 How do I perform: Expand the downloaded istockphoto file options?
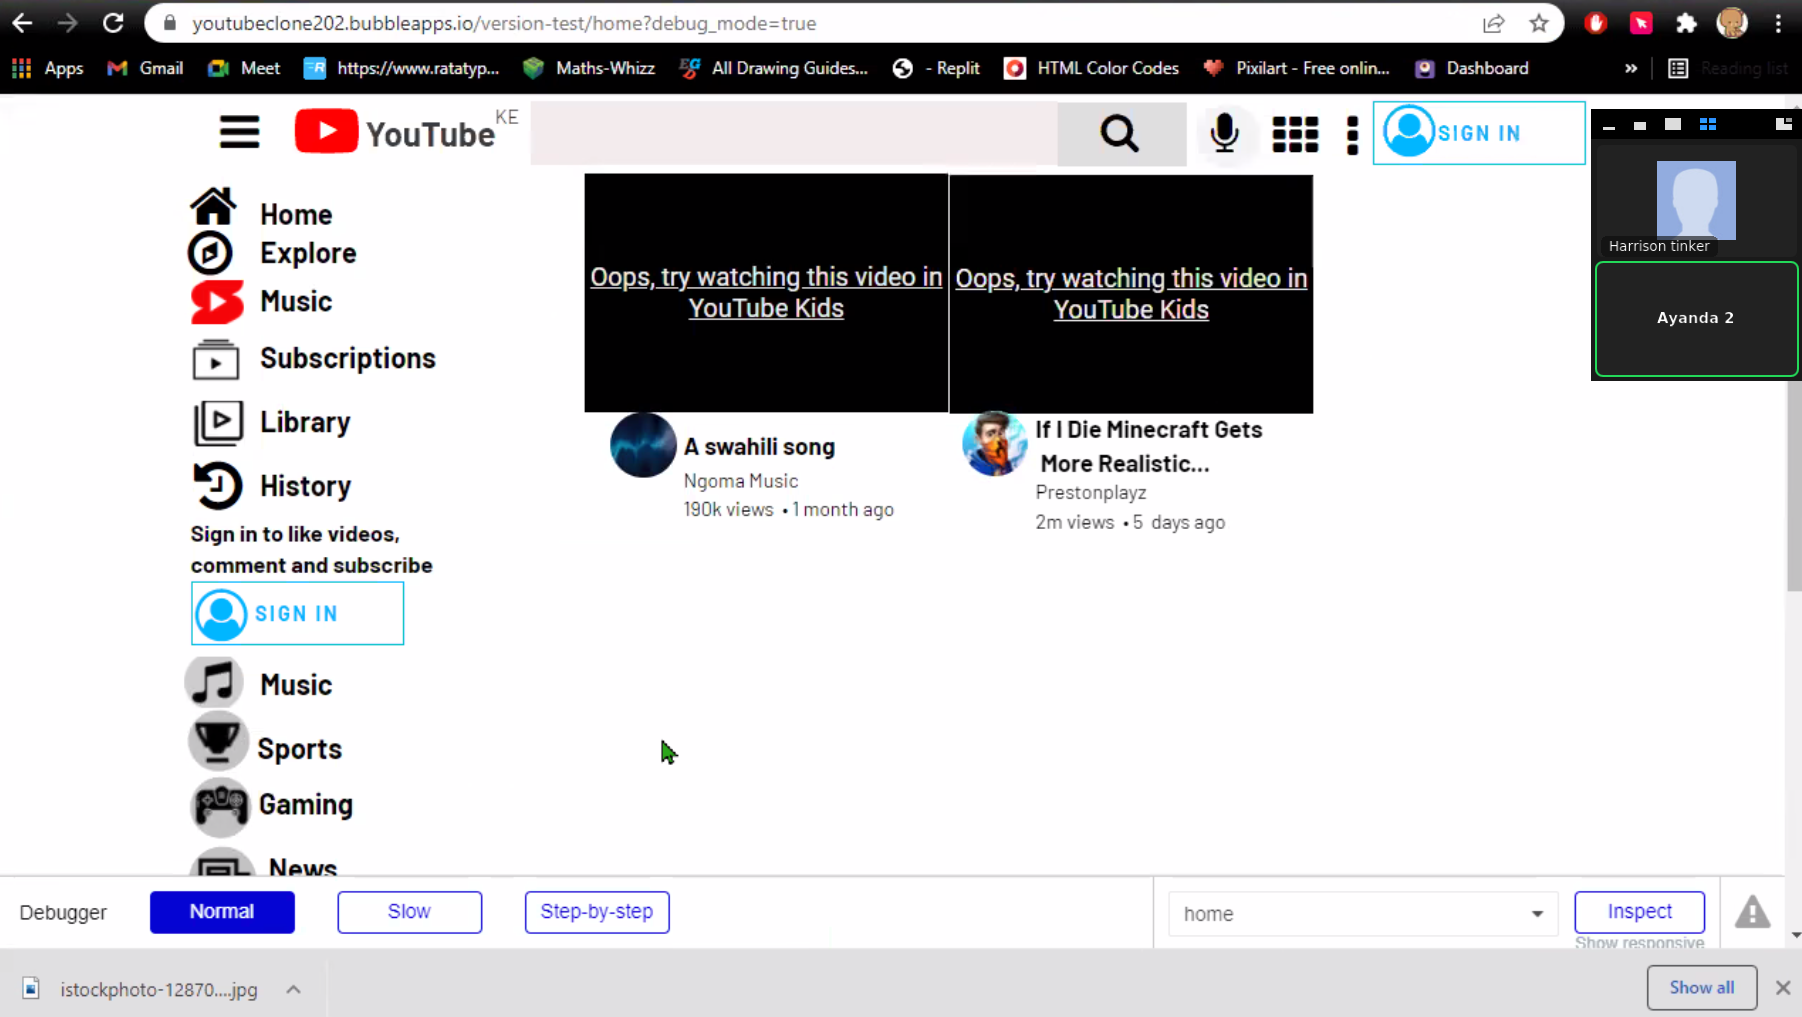tap(293, 989)
